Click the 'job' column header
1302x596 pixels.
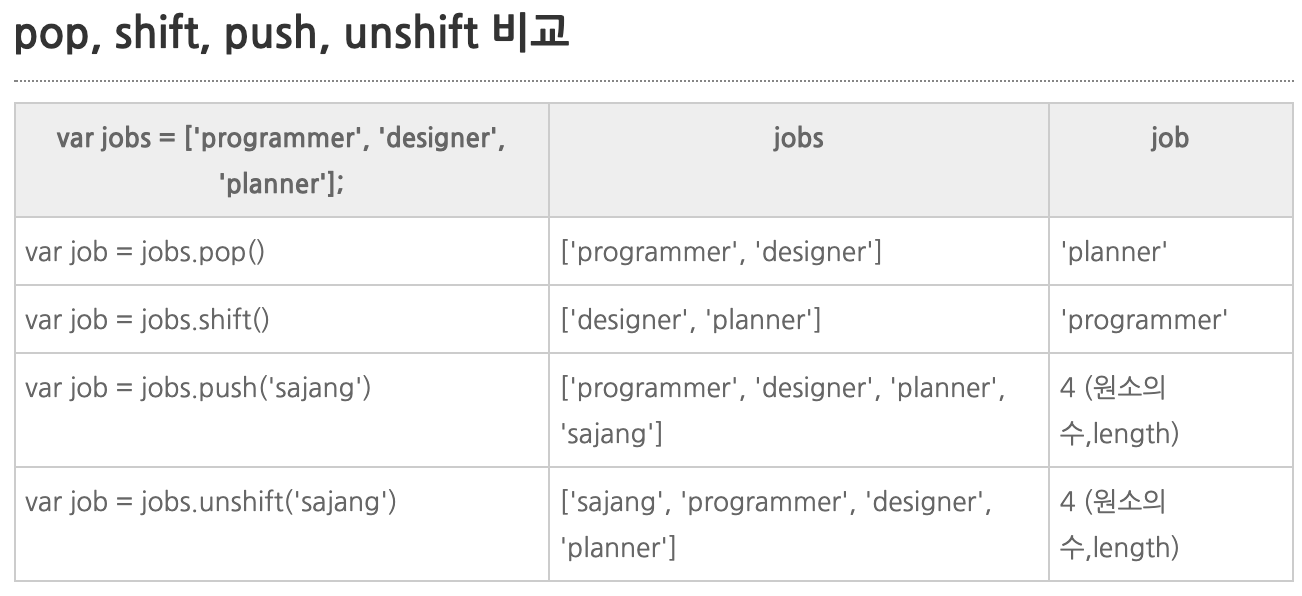coord(1170,160)
